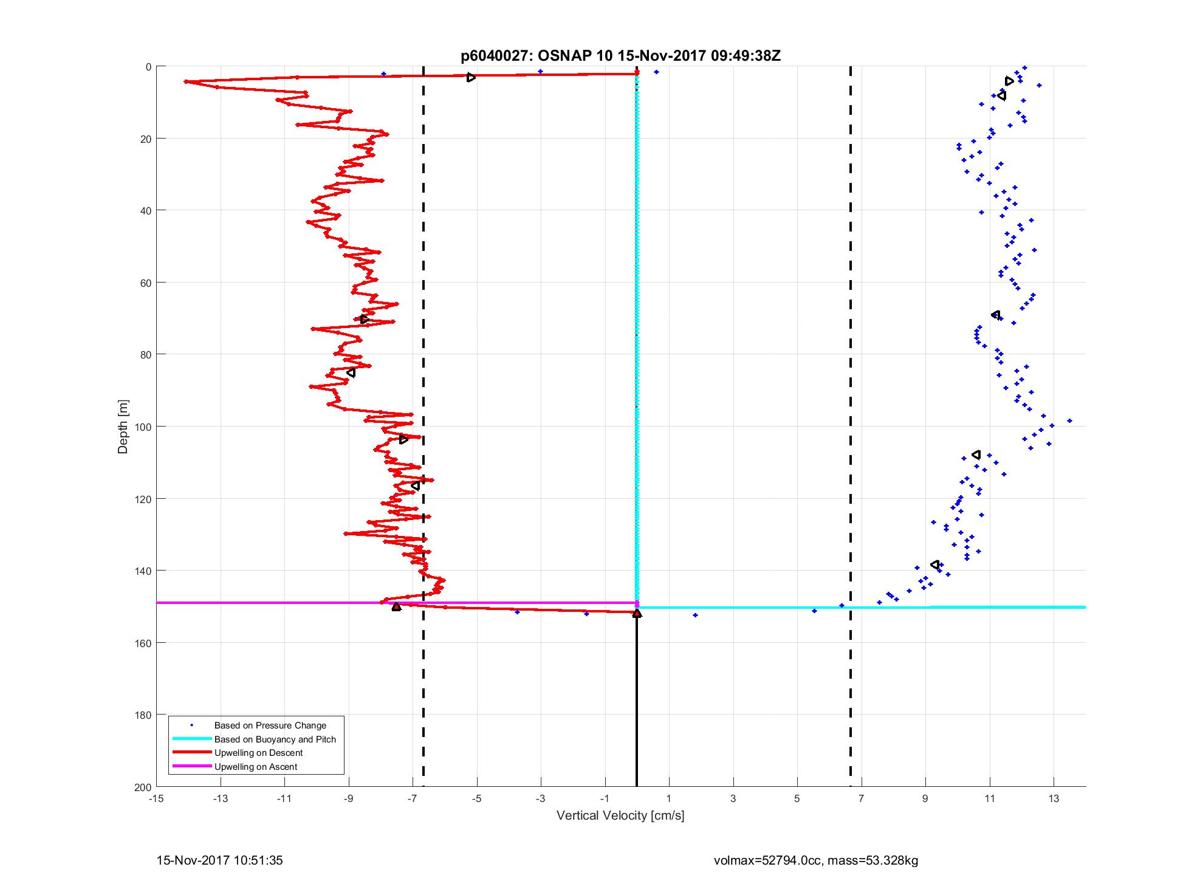1200x885 pixels.
Task: Click depth-axis tick label "120"
Action: click(x=142, y=498)
